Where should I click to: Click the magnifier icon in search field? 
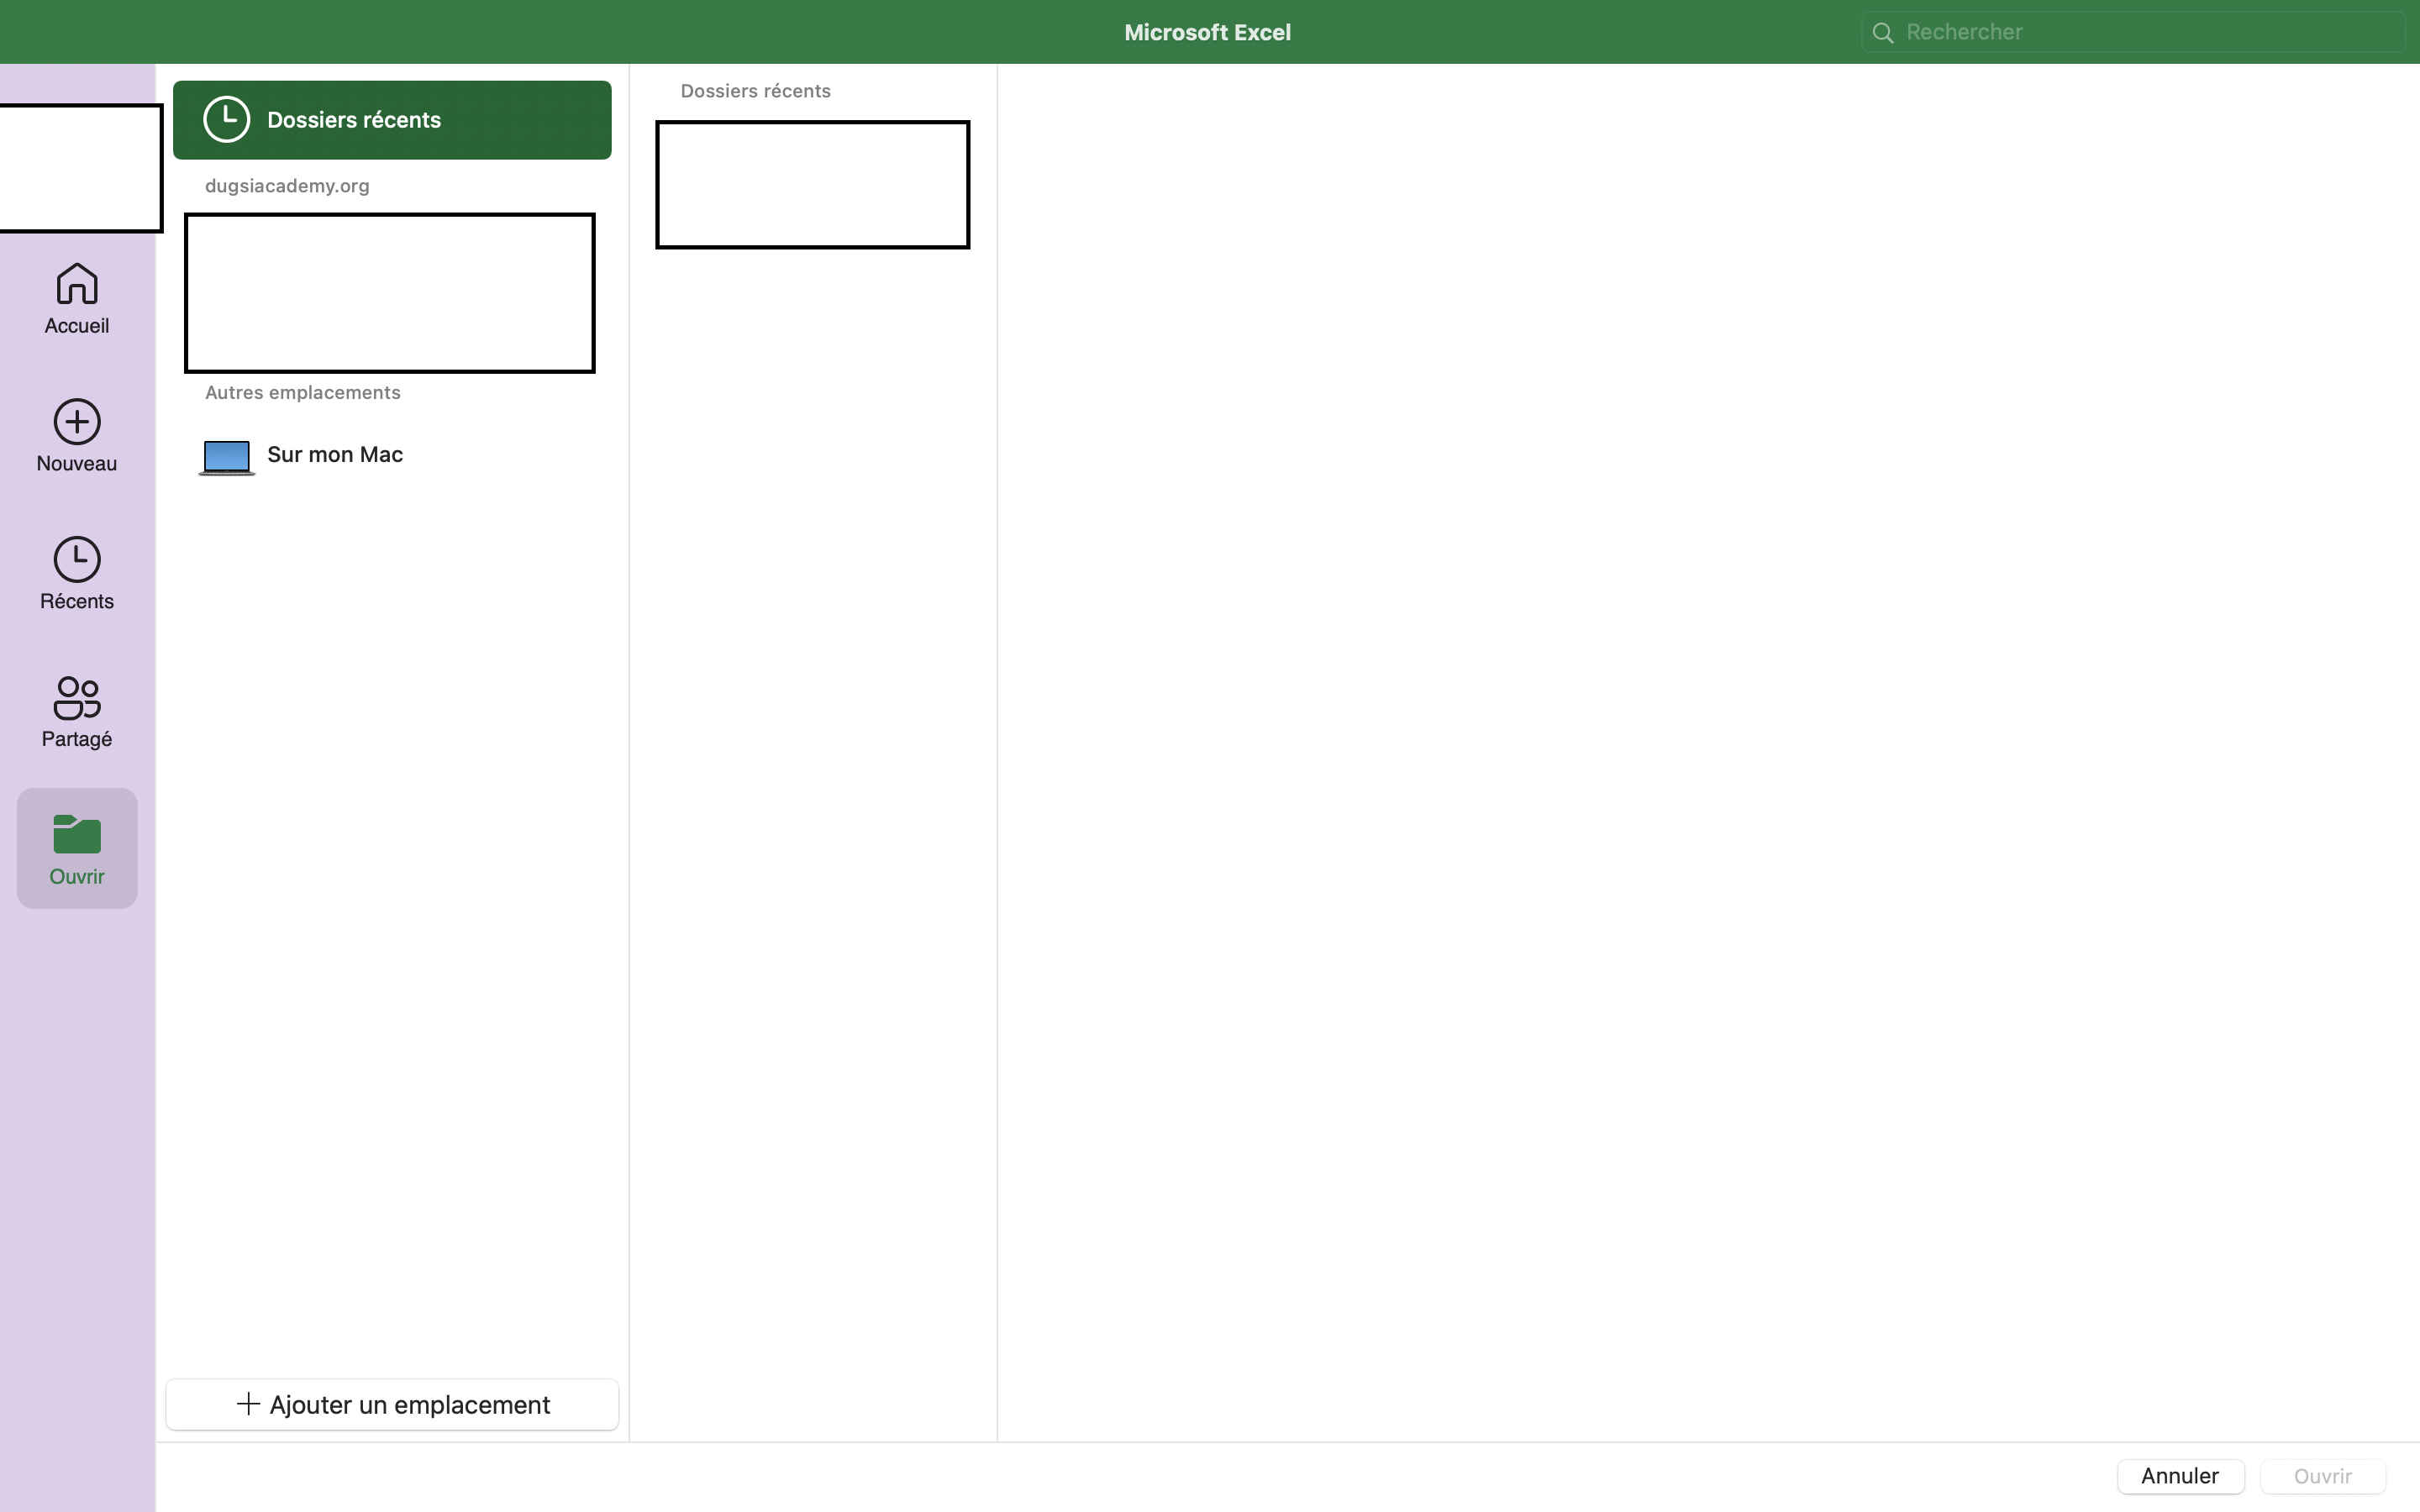1883,33
